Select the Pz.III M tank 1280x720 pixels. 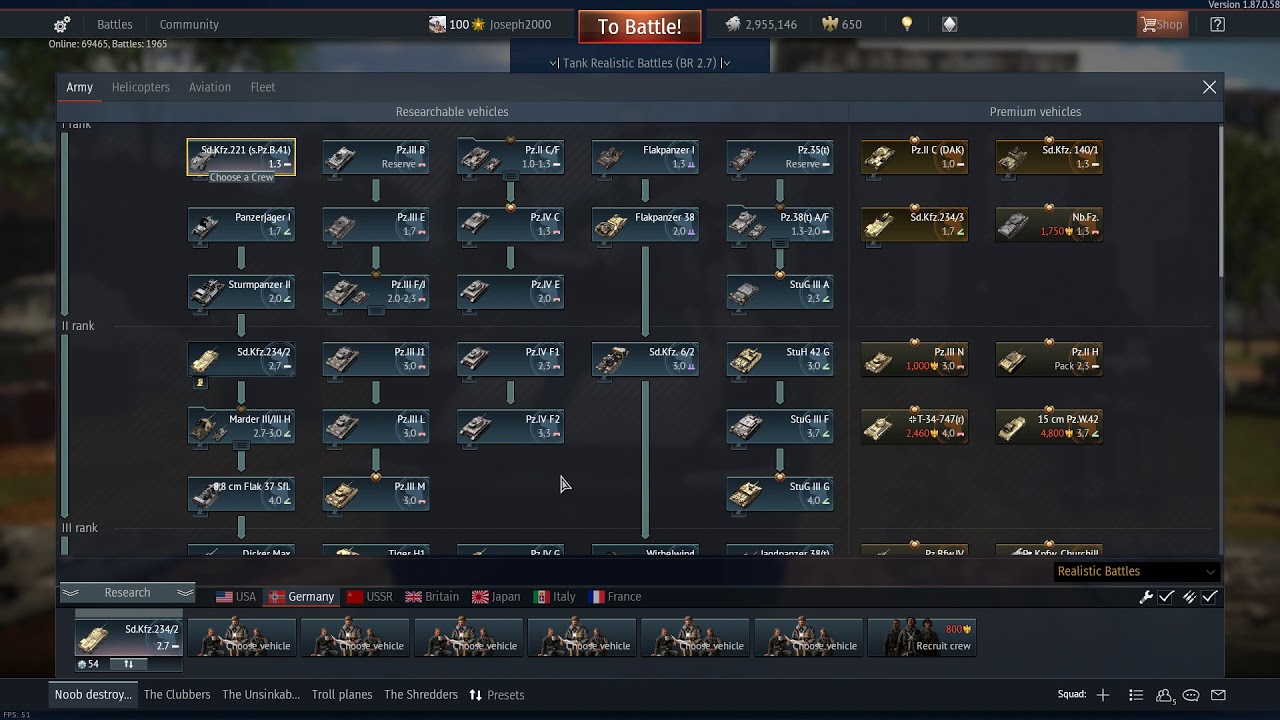[376, 493]
